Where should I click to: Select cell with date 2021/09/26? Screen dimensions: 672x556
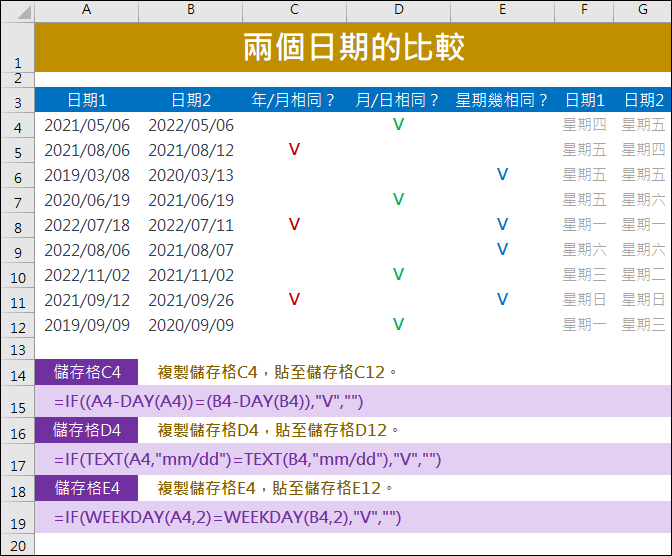click(191, 300)
